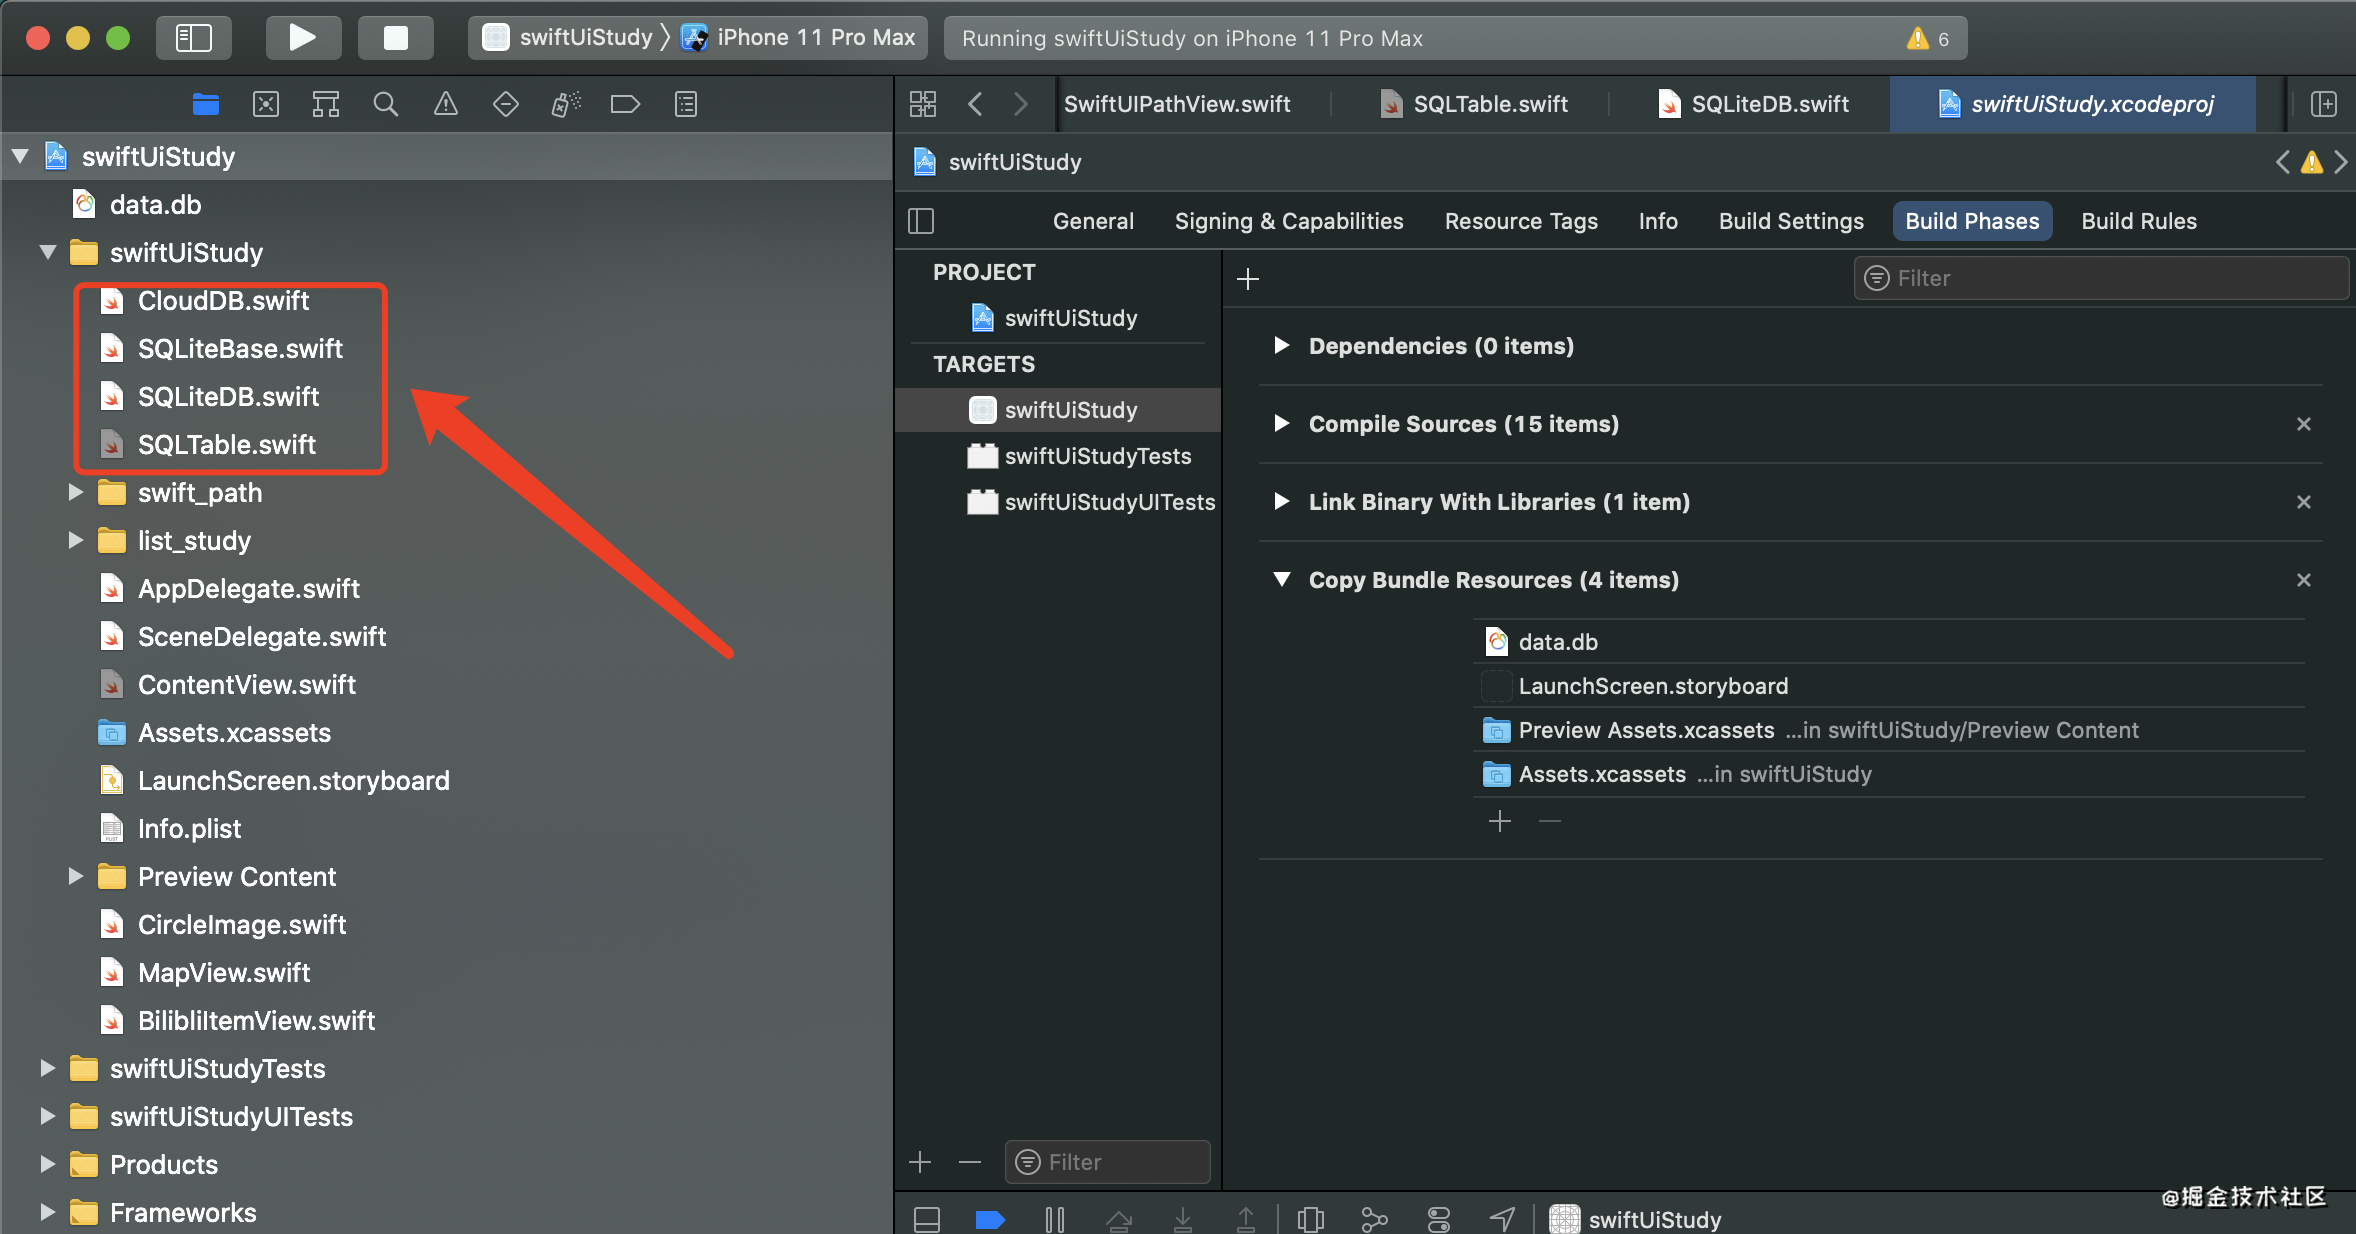Expand the swift_path folder
The width and height of the screenshot is (2356, 1234).
[75, 492]
